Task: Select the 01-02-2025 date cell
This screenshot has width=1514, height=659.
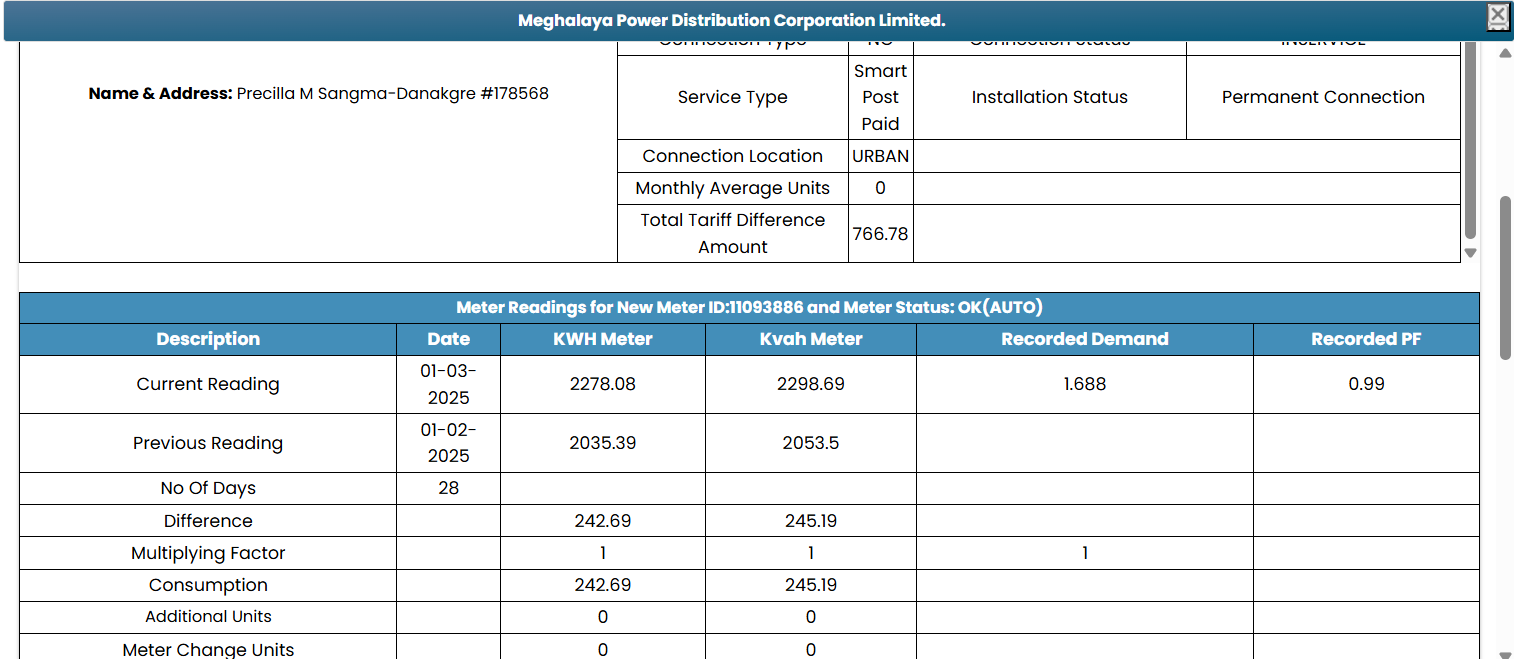Action: [448, 443]
